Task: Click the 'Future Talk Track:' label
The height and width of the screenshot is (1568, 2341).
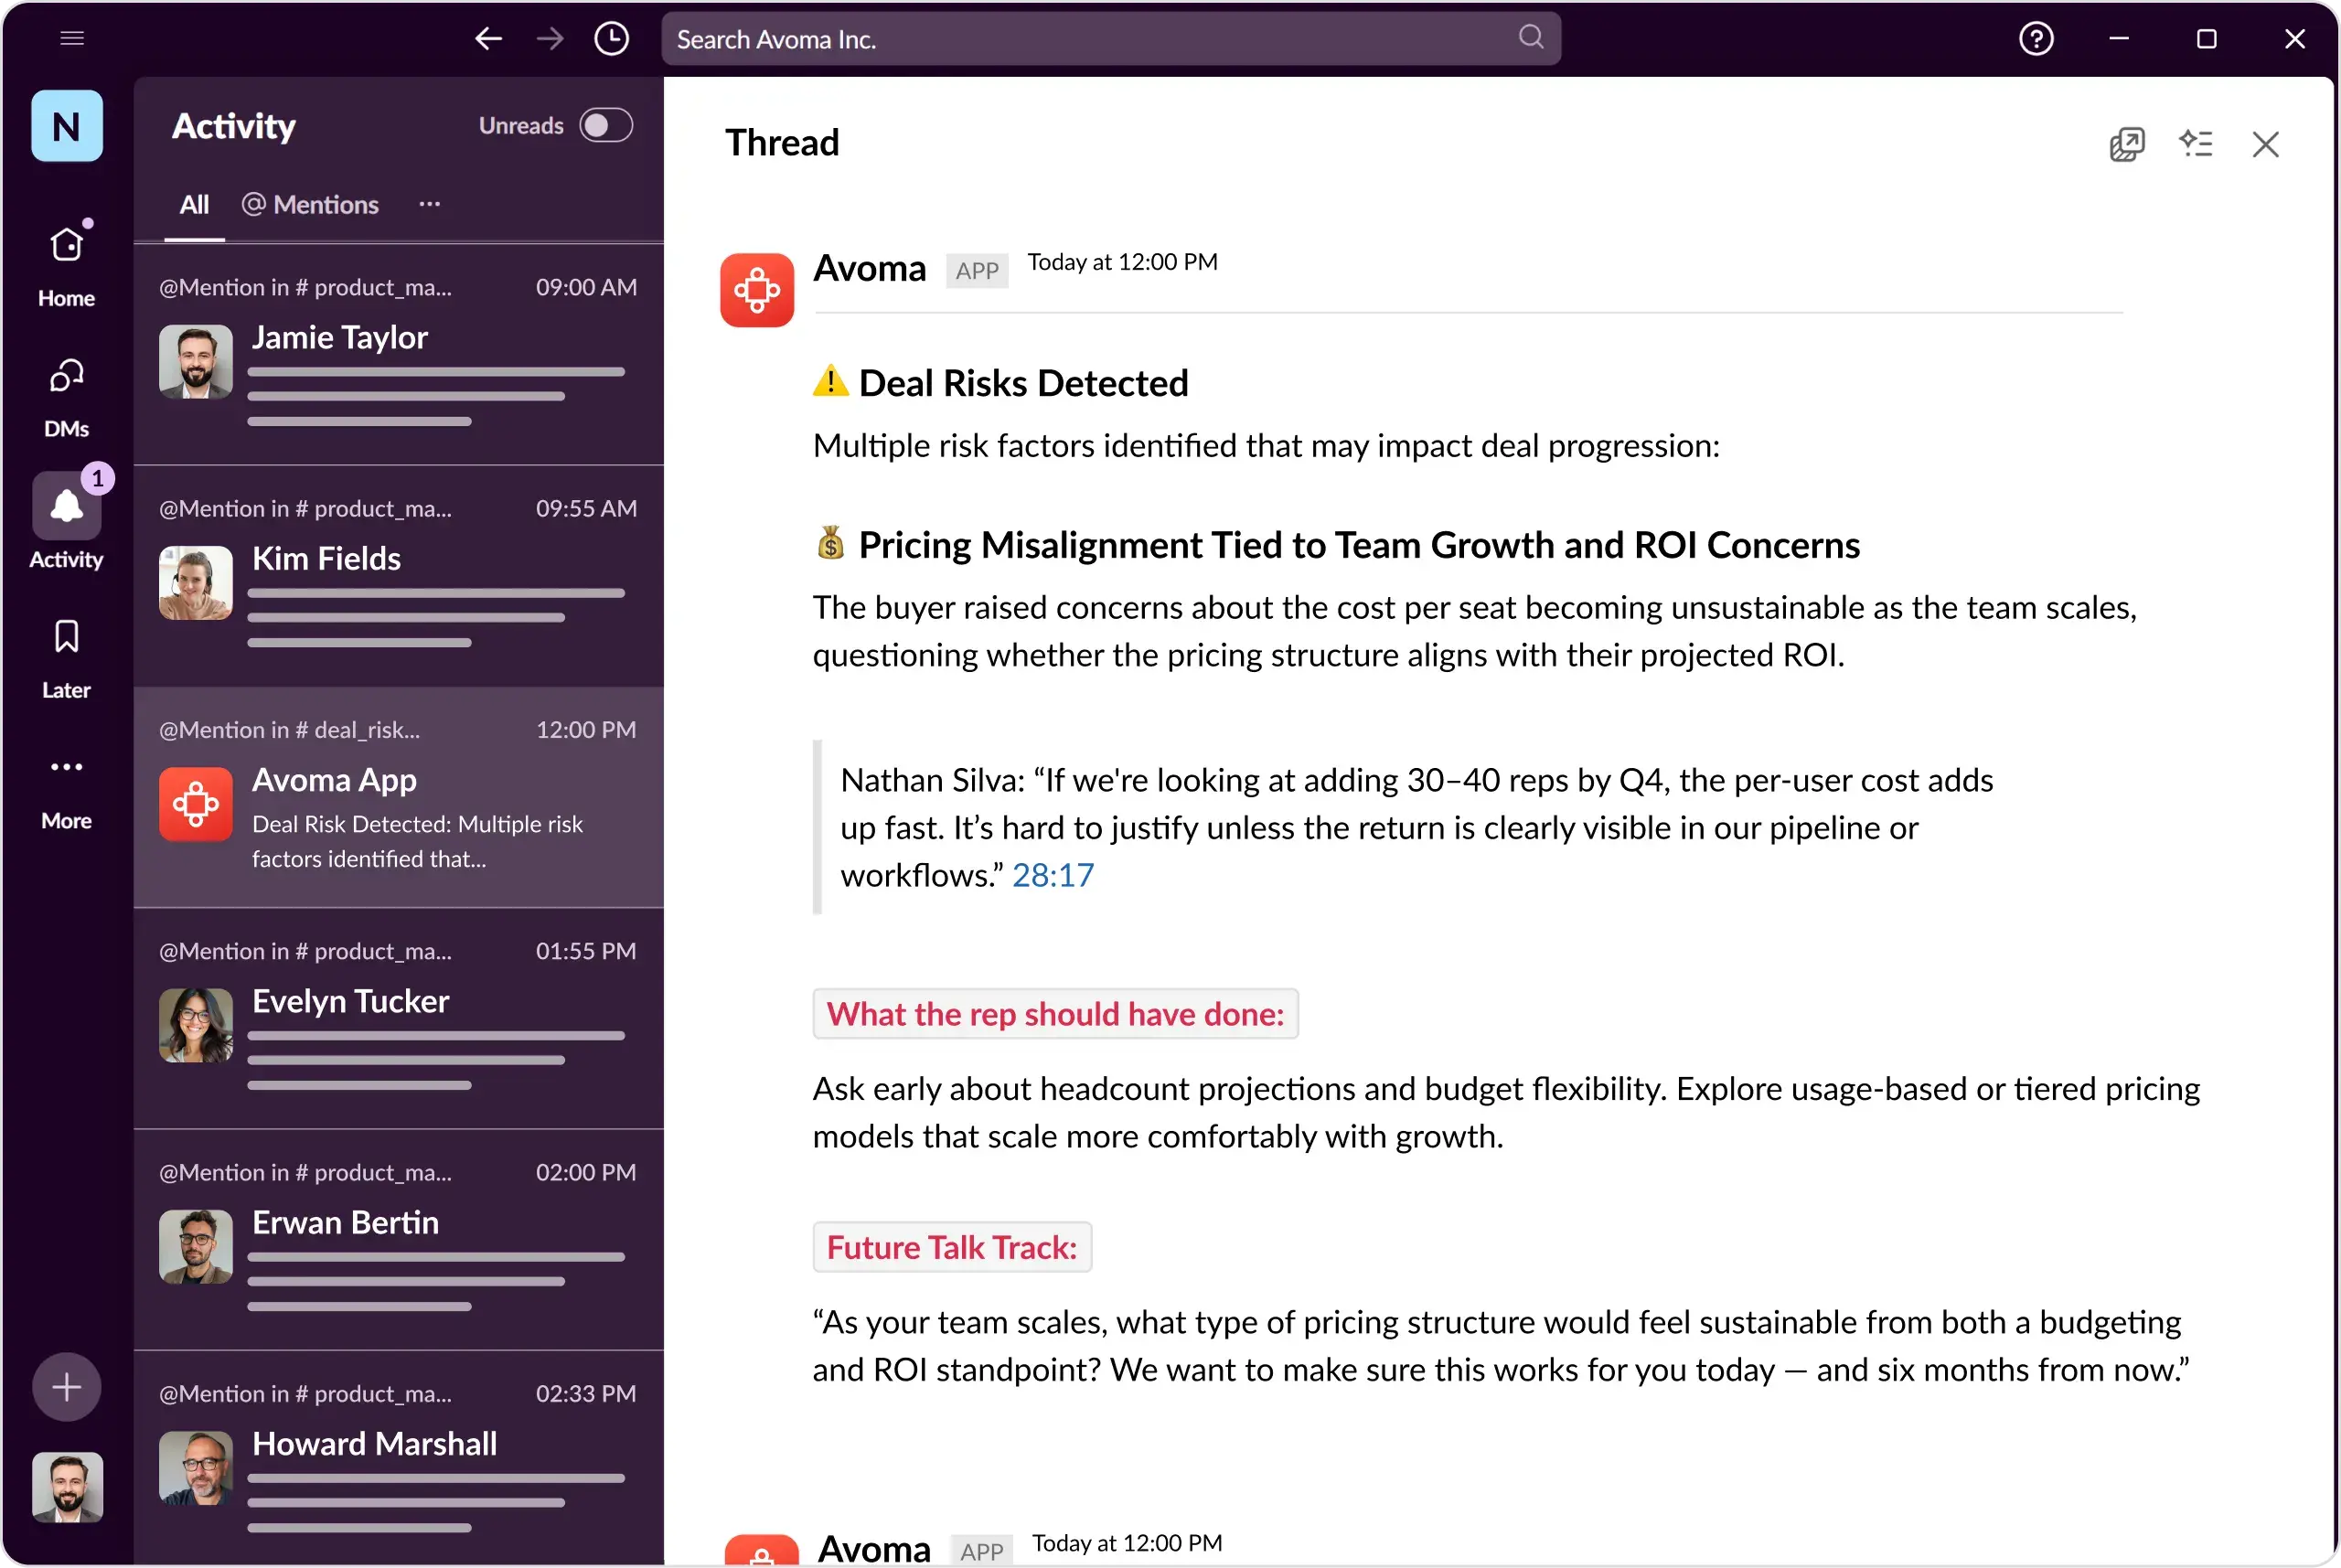Action: [952, 1247]
